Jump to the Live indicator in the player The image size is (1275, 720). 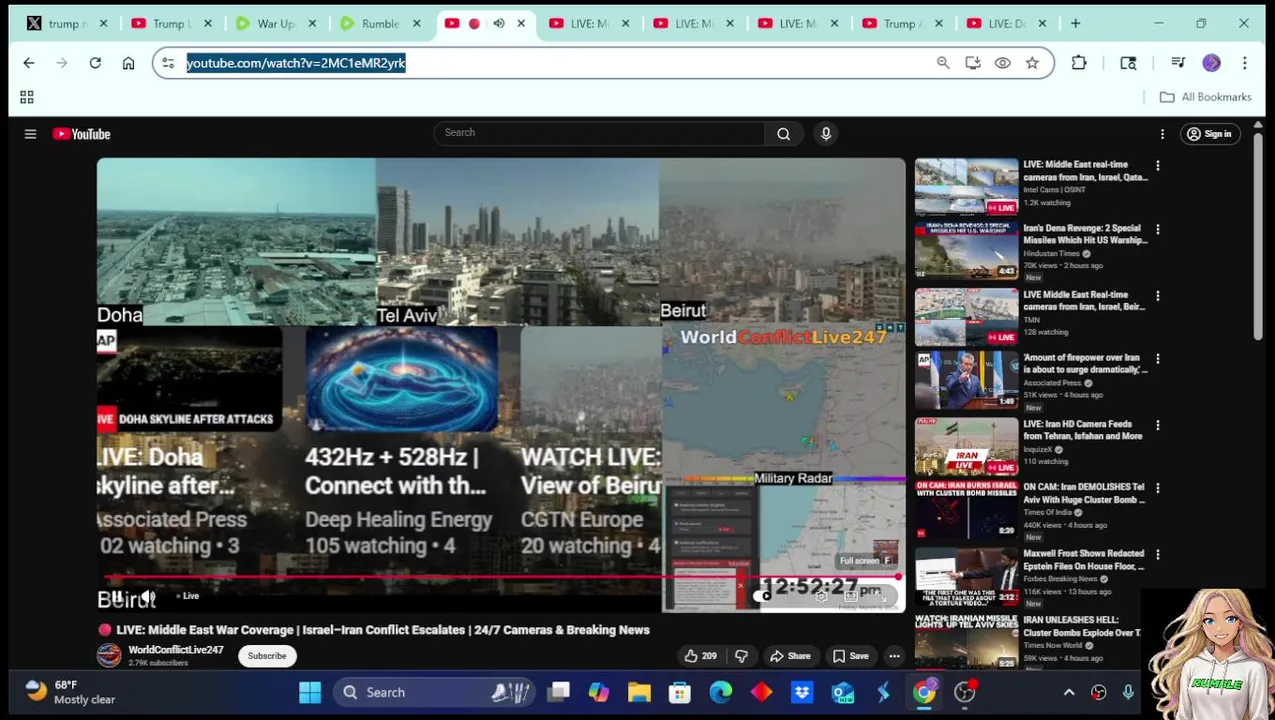coord(187,596)
